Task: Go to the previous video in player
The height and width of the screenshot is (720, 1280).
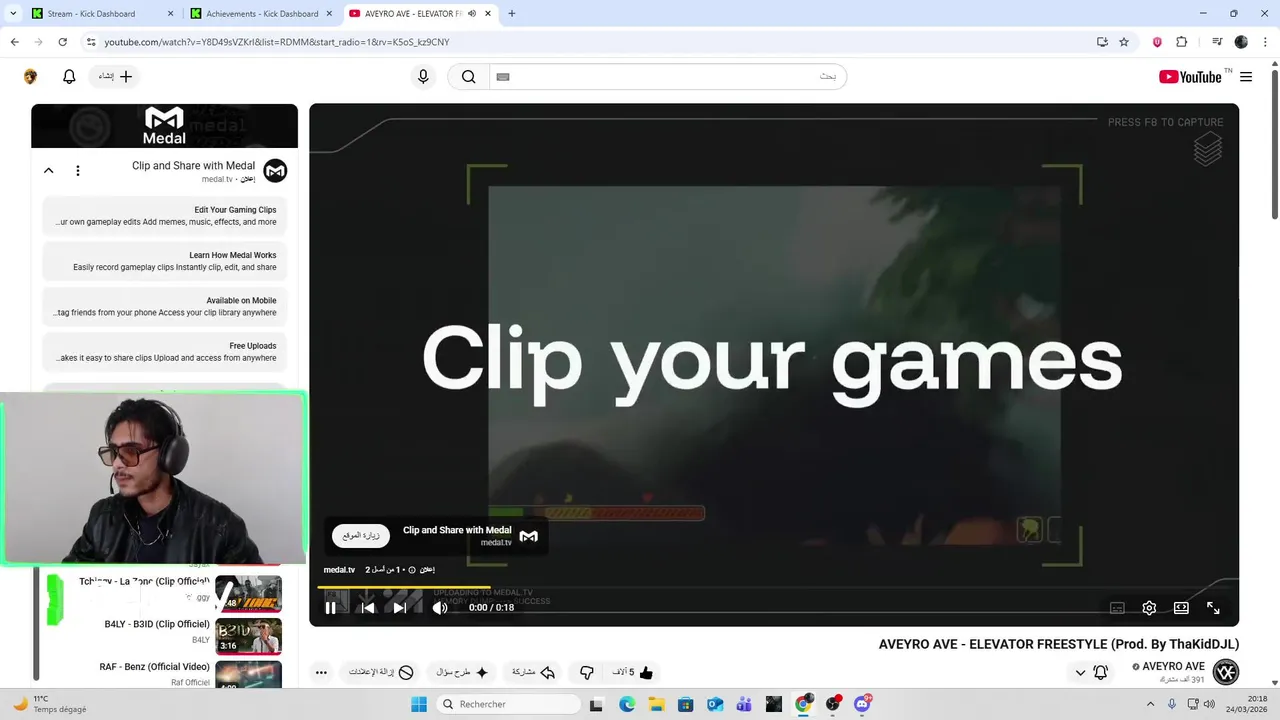Action: [x=367, y=608]
